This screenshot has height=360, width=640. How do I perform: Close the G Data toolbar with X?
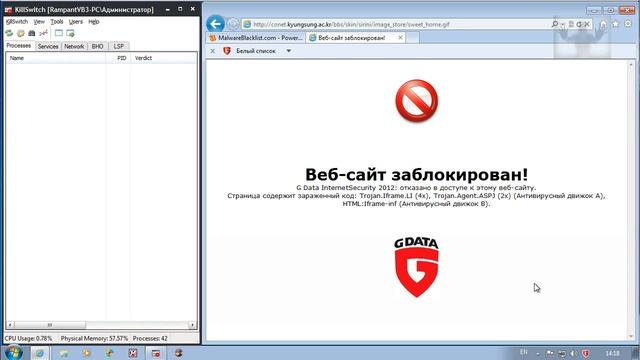(x=213, y=51)
